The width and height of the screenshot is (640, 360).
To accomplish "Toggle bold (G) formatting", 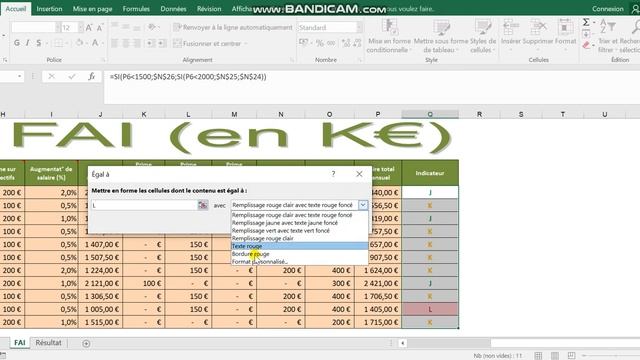I will tap(17, 43).
